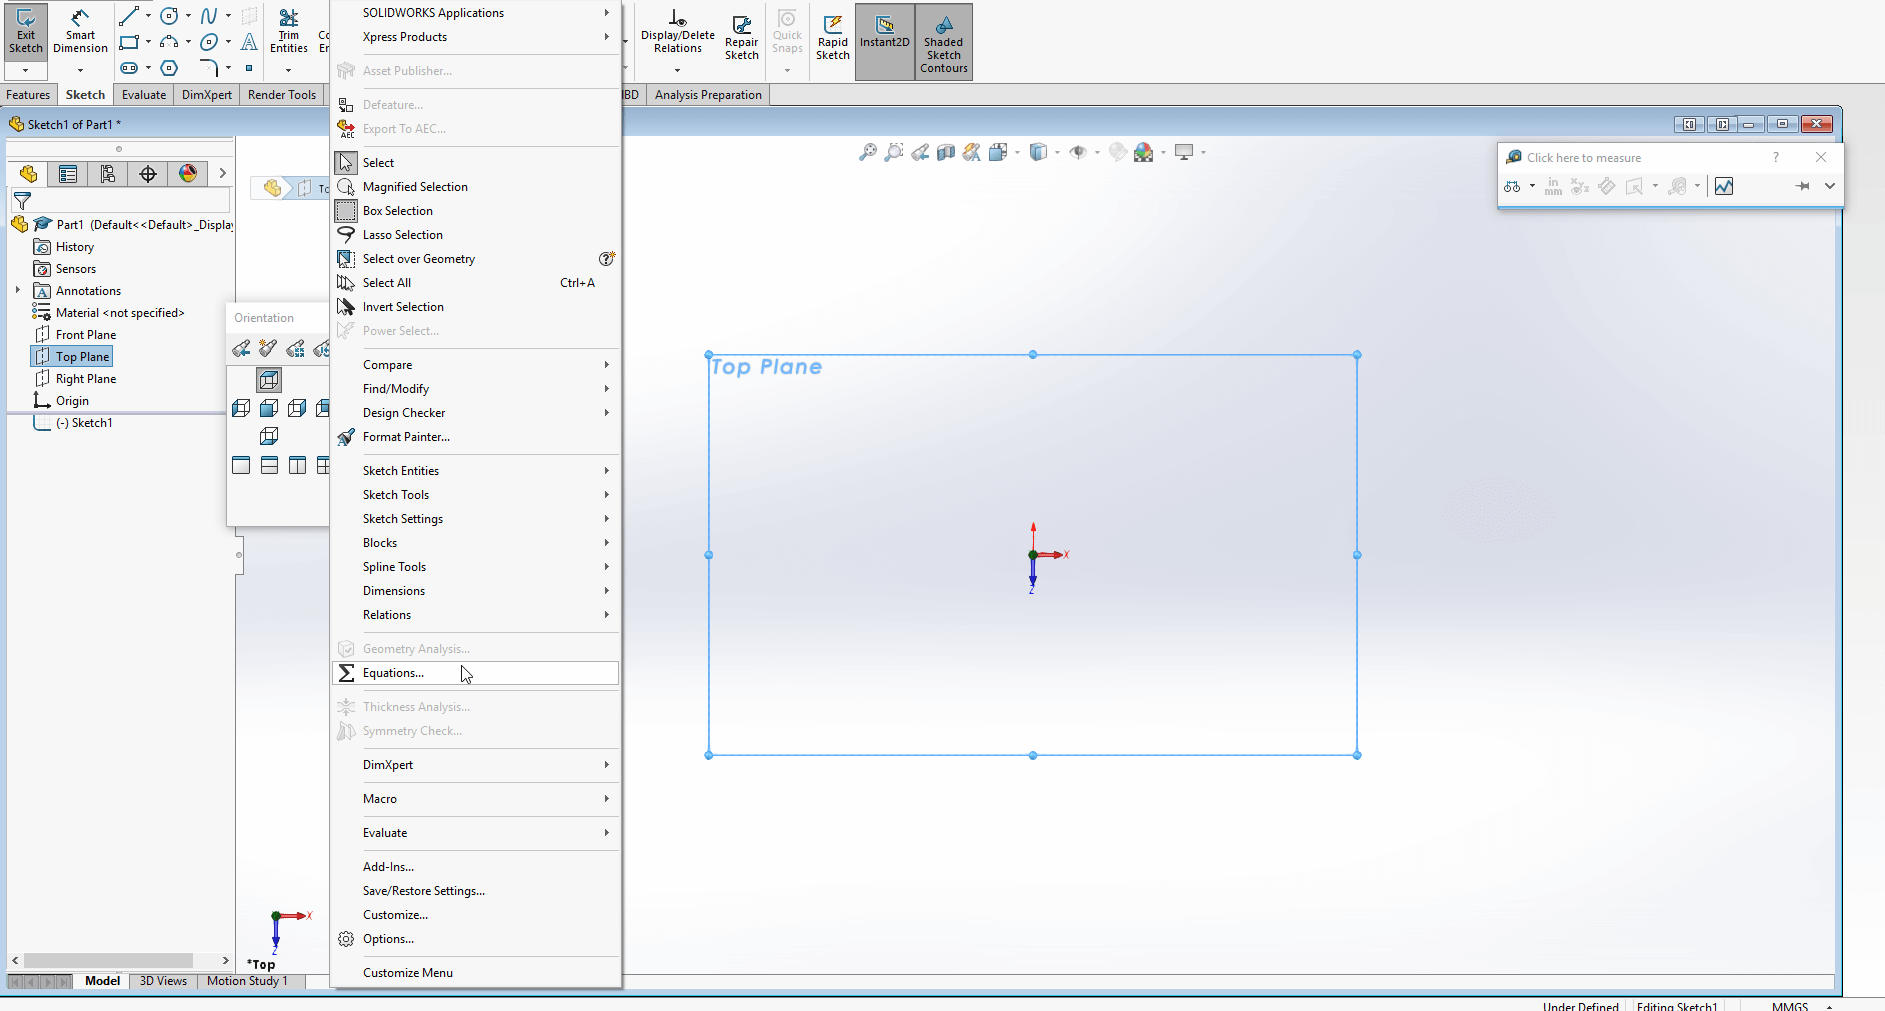The image size is (1885, 1011).
Task: Open Display/Delete Relations dropdown arrow
Action: point(678,71)
